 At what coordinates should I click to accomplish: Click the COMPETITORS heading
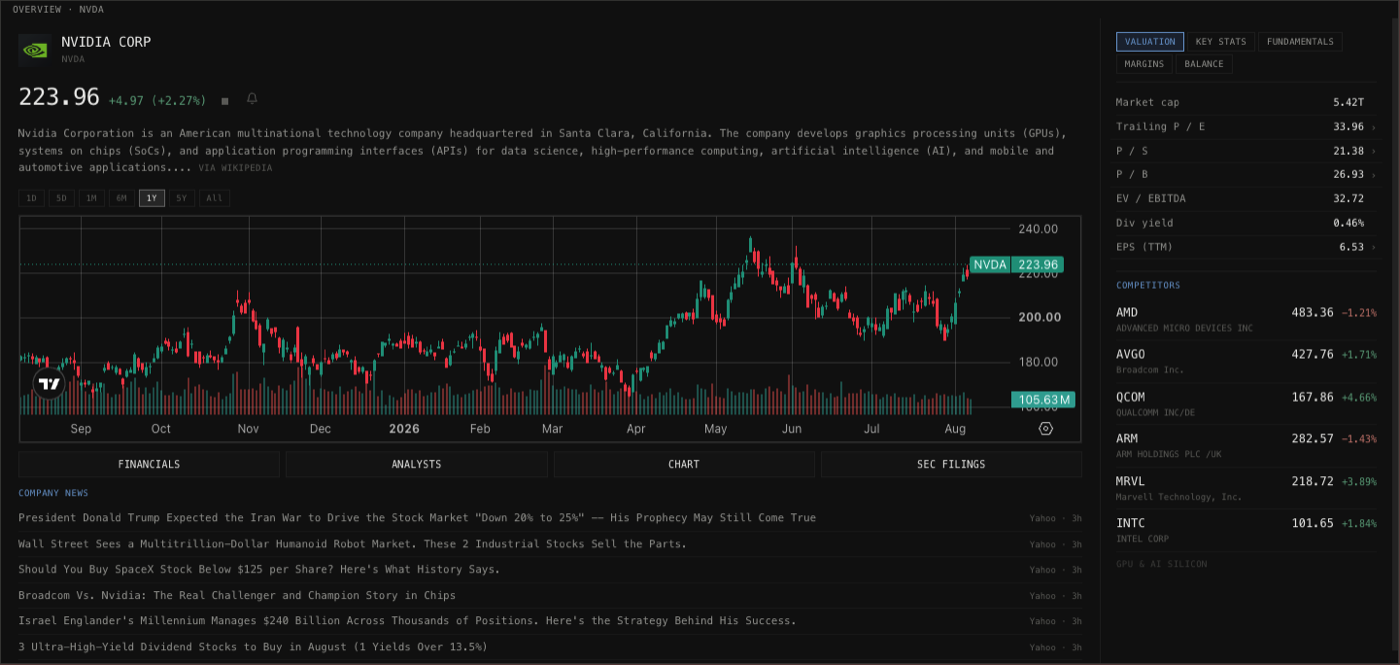pos(1148,285)
